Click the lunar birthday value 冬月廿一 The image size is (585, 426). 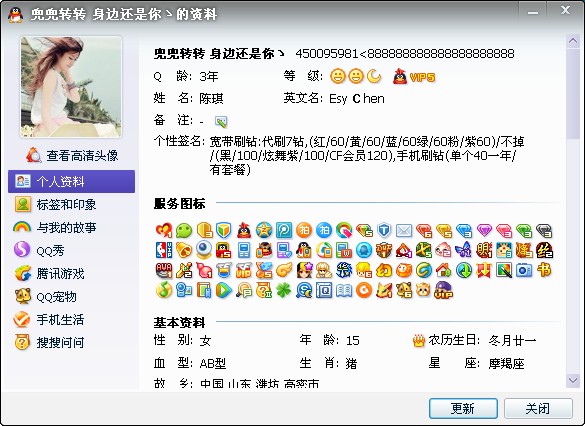pos(512,340)
